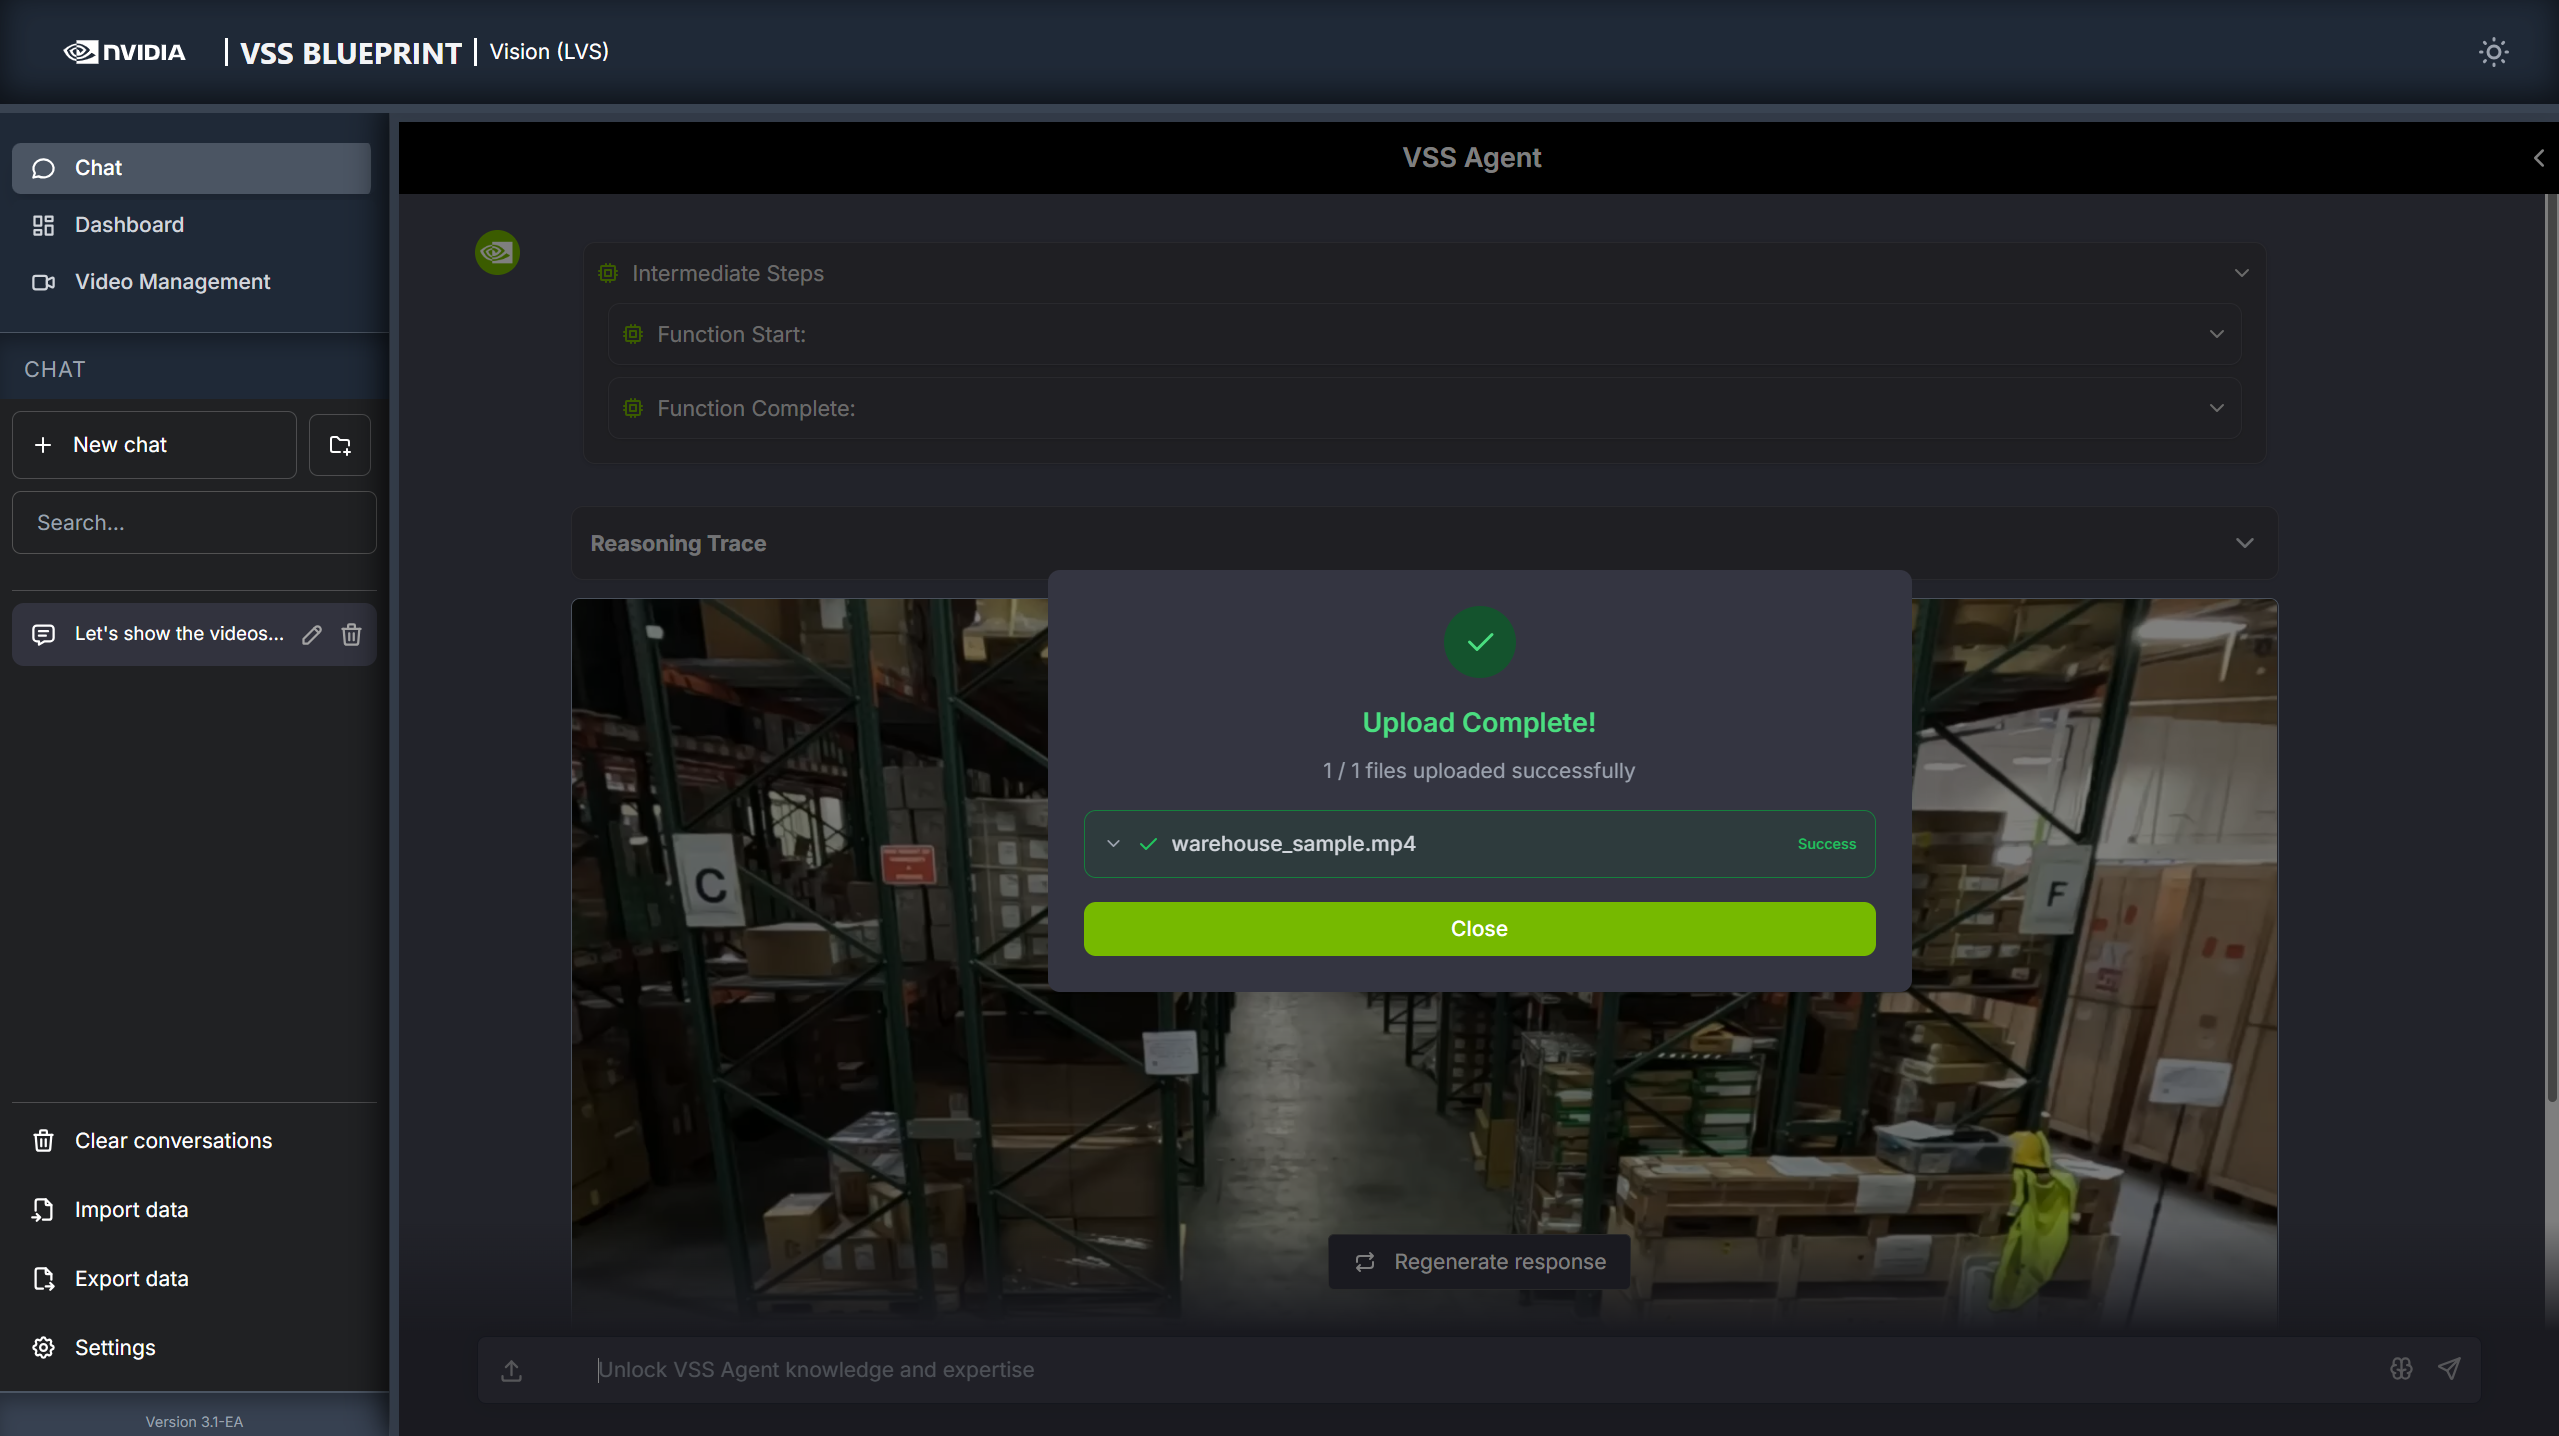Rename chat using the pencil icon
Viewport: 2559px width, 1436px height.
tap(312, 634)
